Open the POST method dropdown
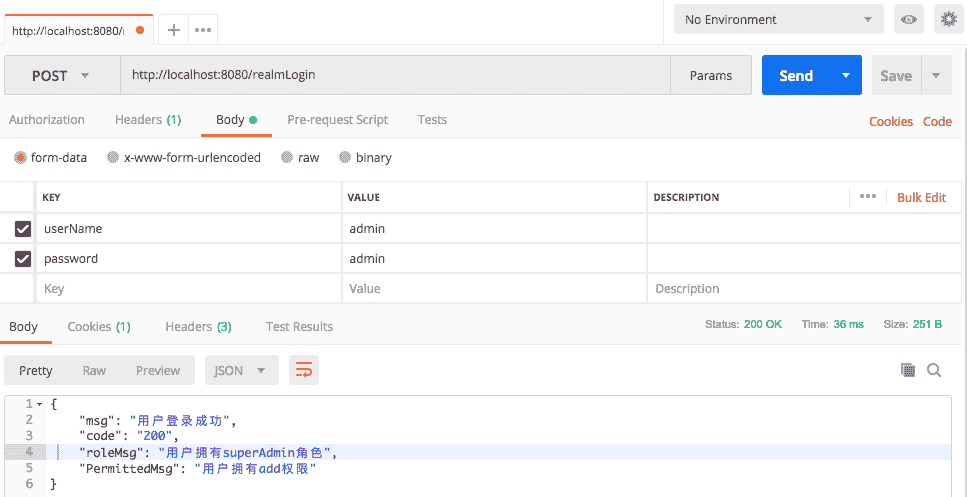Image resolution: width=967 pixels, height=497 pixels. [x=61, y=76]
